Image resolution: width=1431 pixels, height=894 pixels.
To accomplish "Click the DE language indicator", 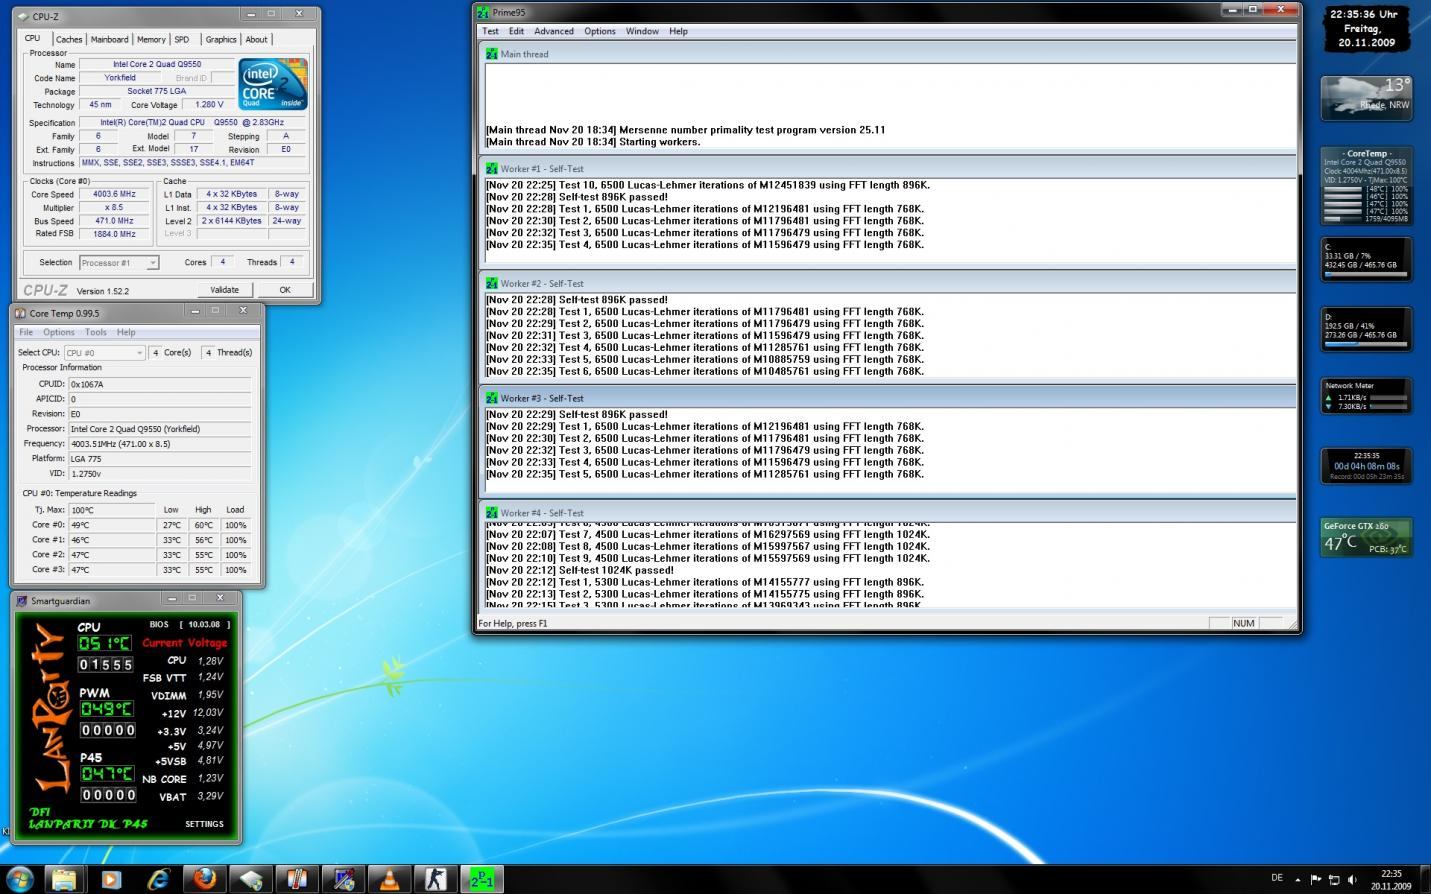I will click(1277, 878).
